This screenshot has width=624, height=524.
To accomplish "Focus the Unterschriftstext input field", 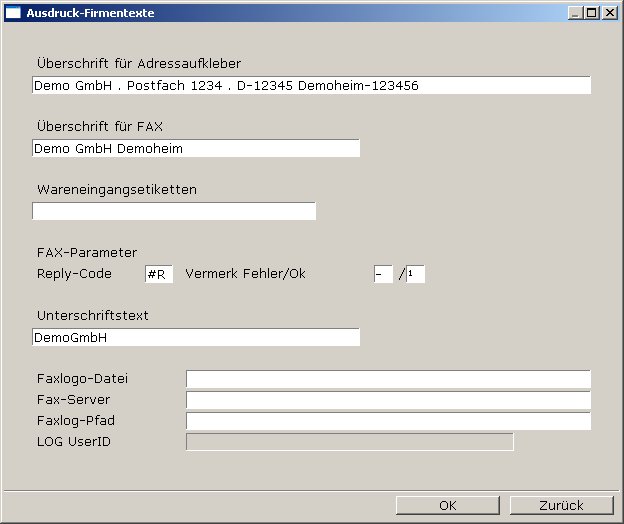I will point(195,338).
